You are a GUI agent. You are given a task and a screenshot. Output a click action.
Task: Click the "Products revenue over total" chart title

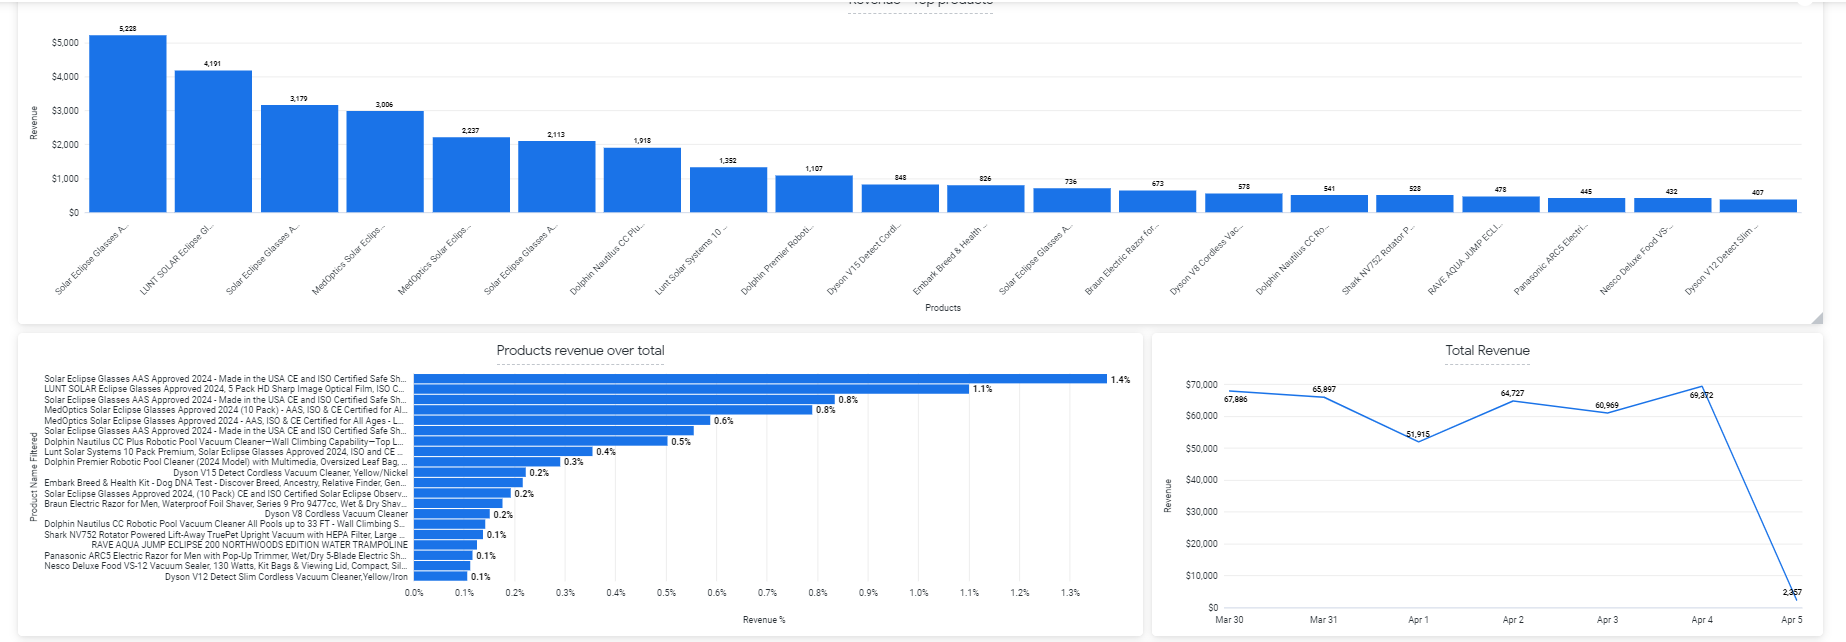pyautogui.click(x=580, y=350)
